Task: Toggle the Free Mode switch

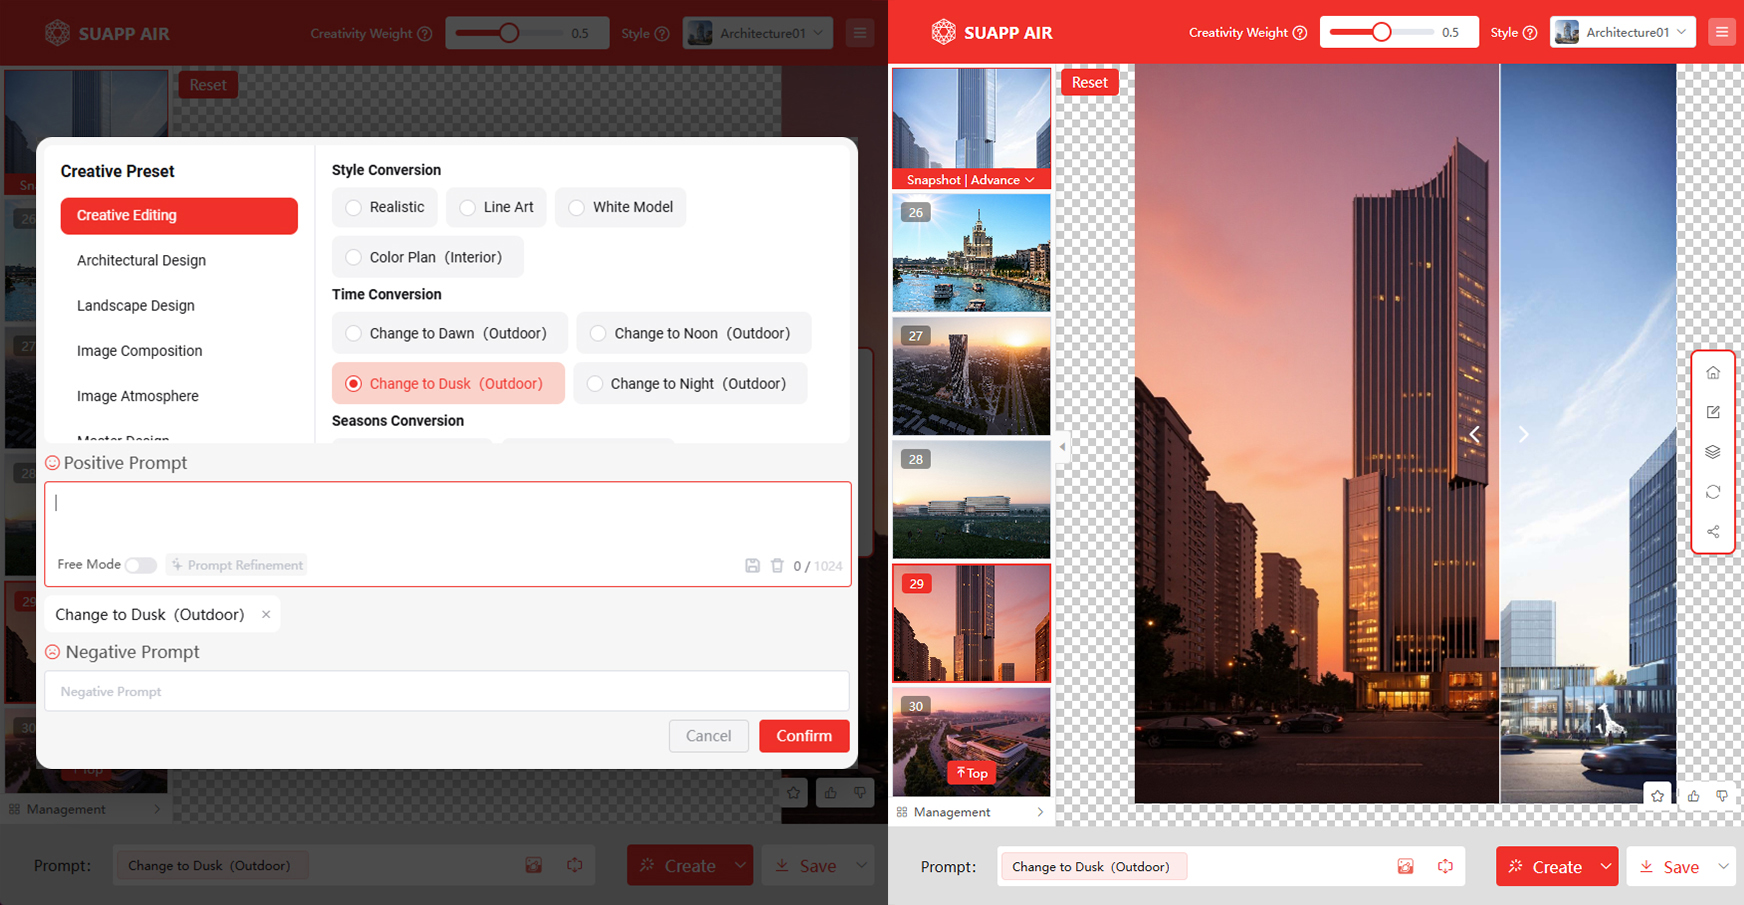Action: click(x=141, y=565)
